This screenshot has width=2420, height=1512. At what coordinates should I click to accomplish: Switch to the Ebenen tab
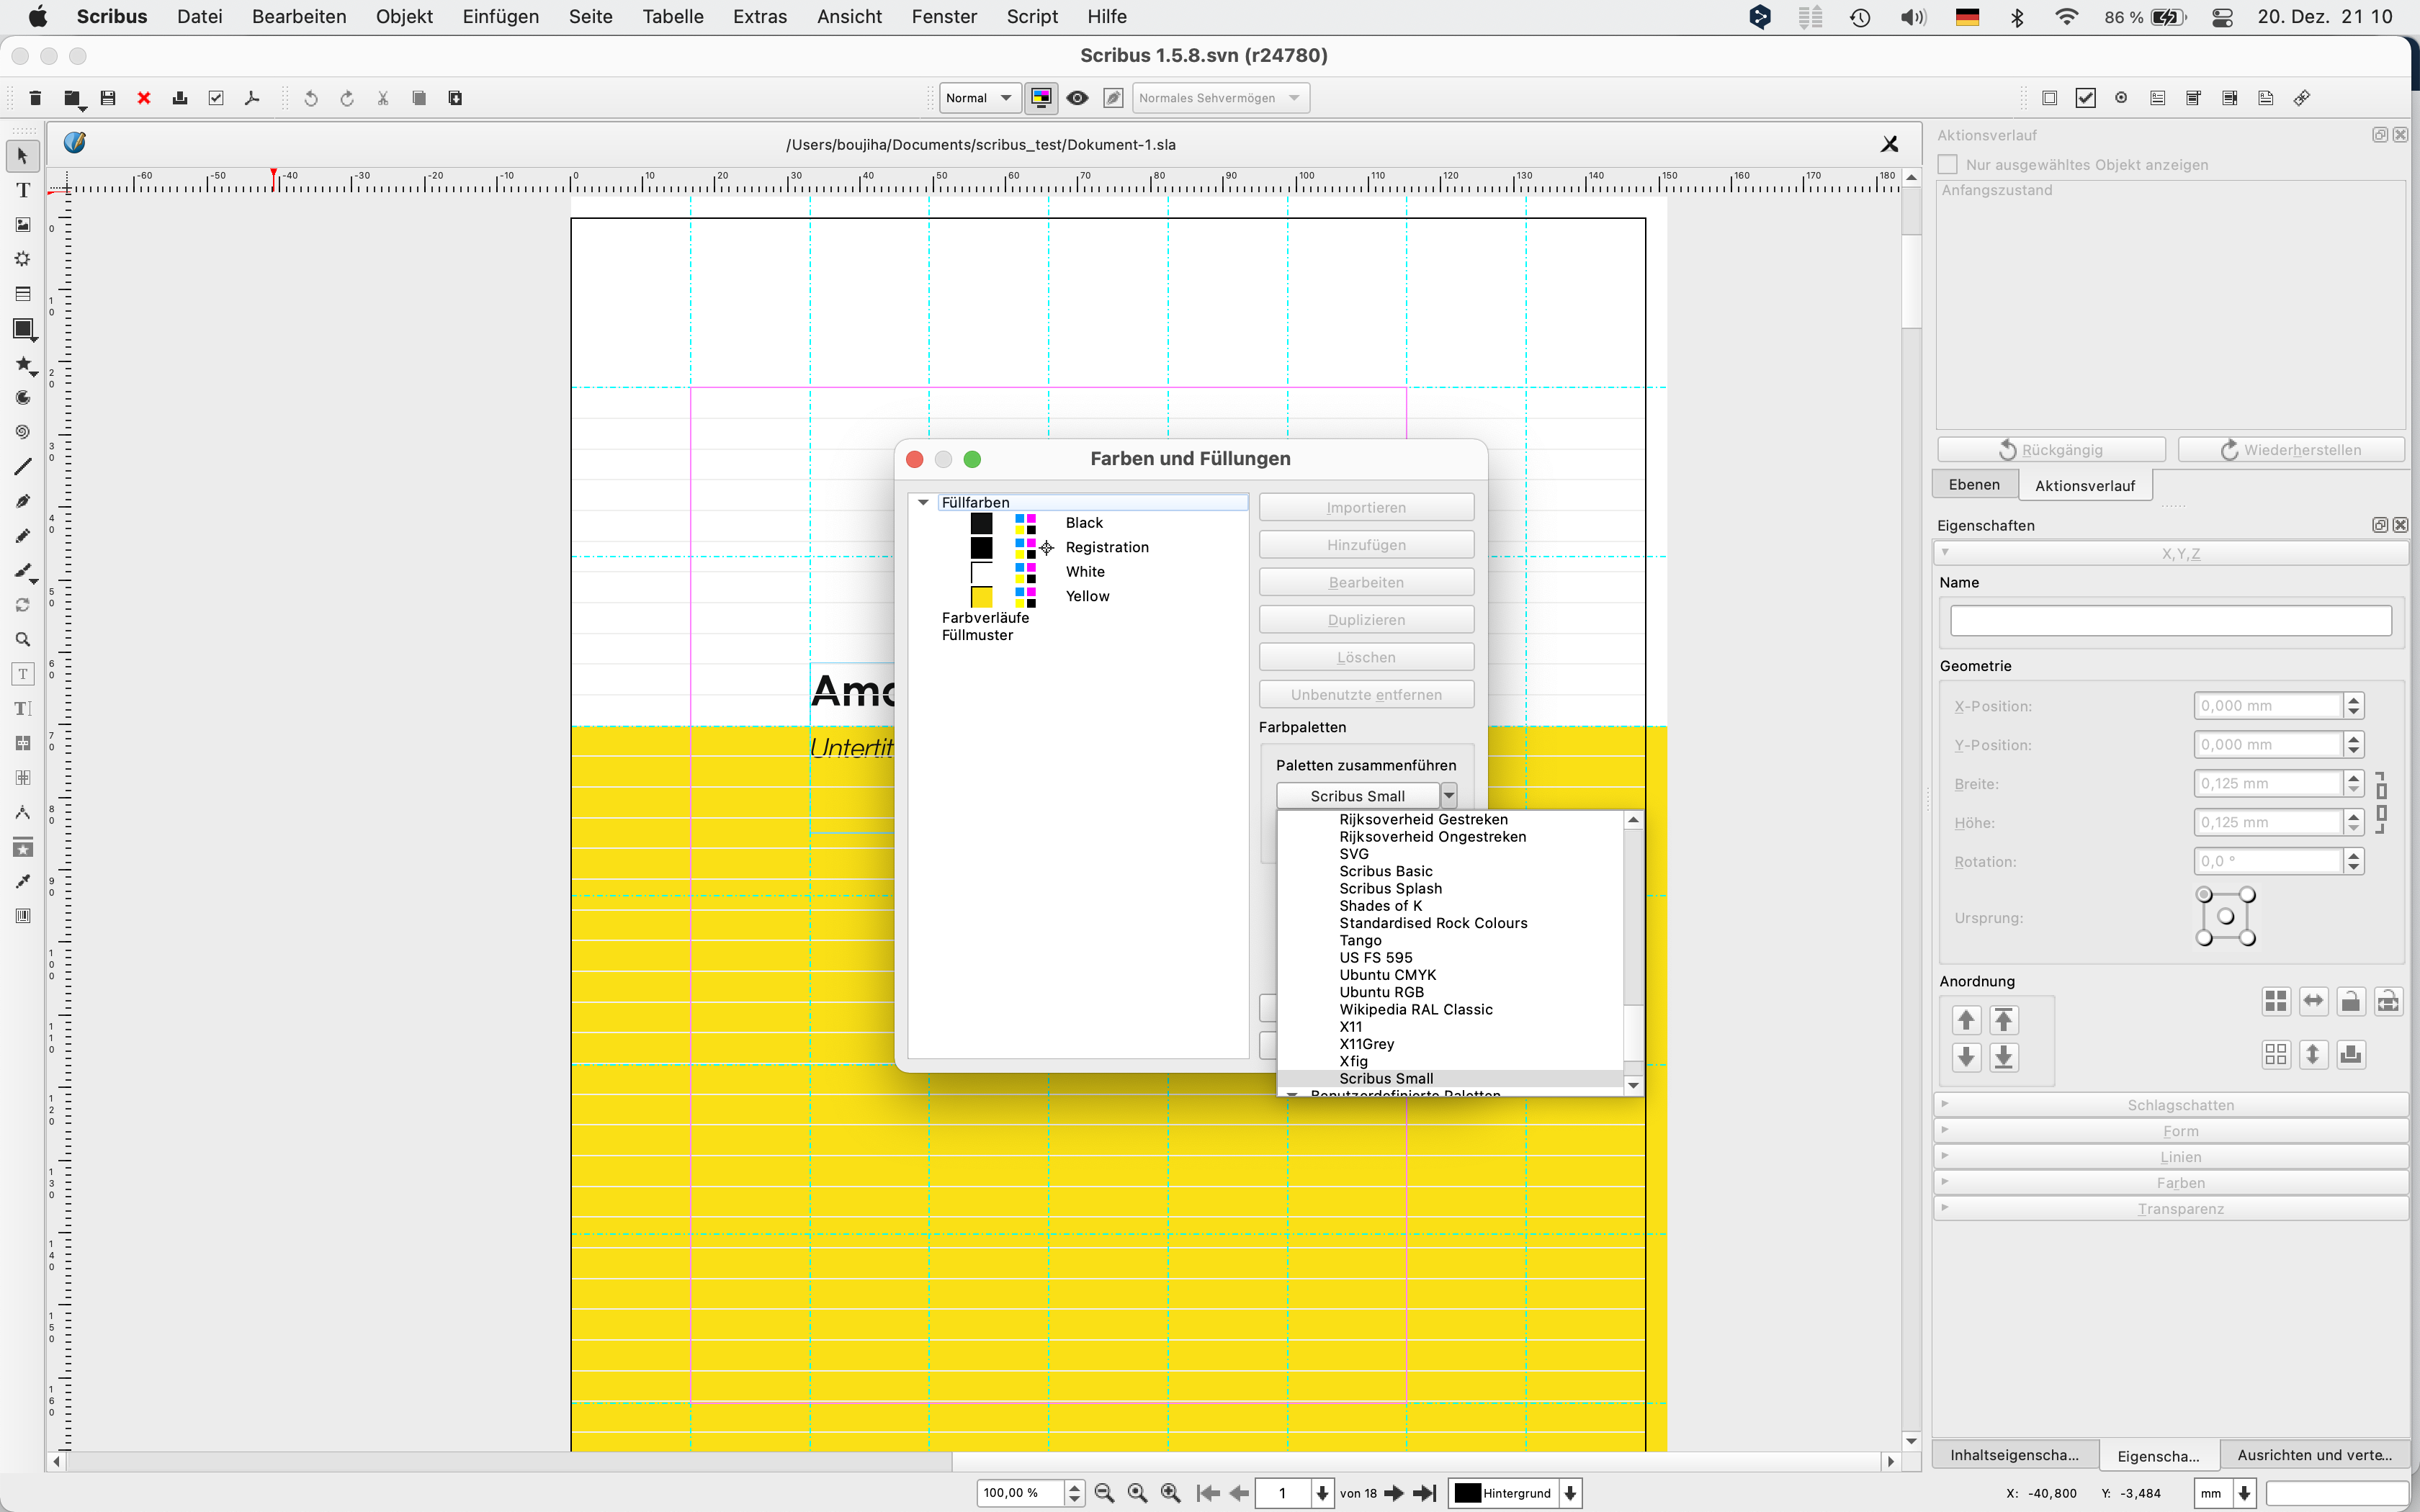(1974, 485)
